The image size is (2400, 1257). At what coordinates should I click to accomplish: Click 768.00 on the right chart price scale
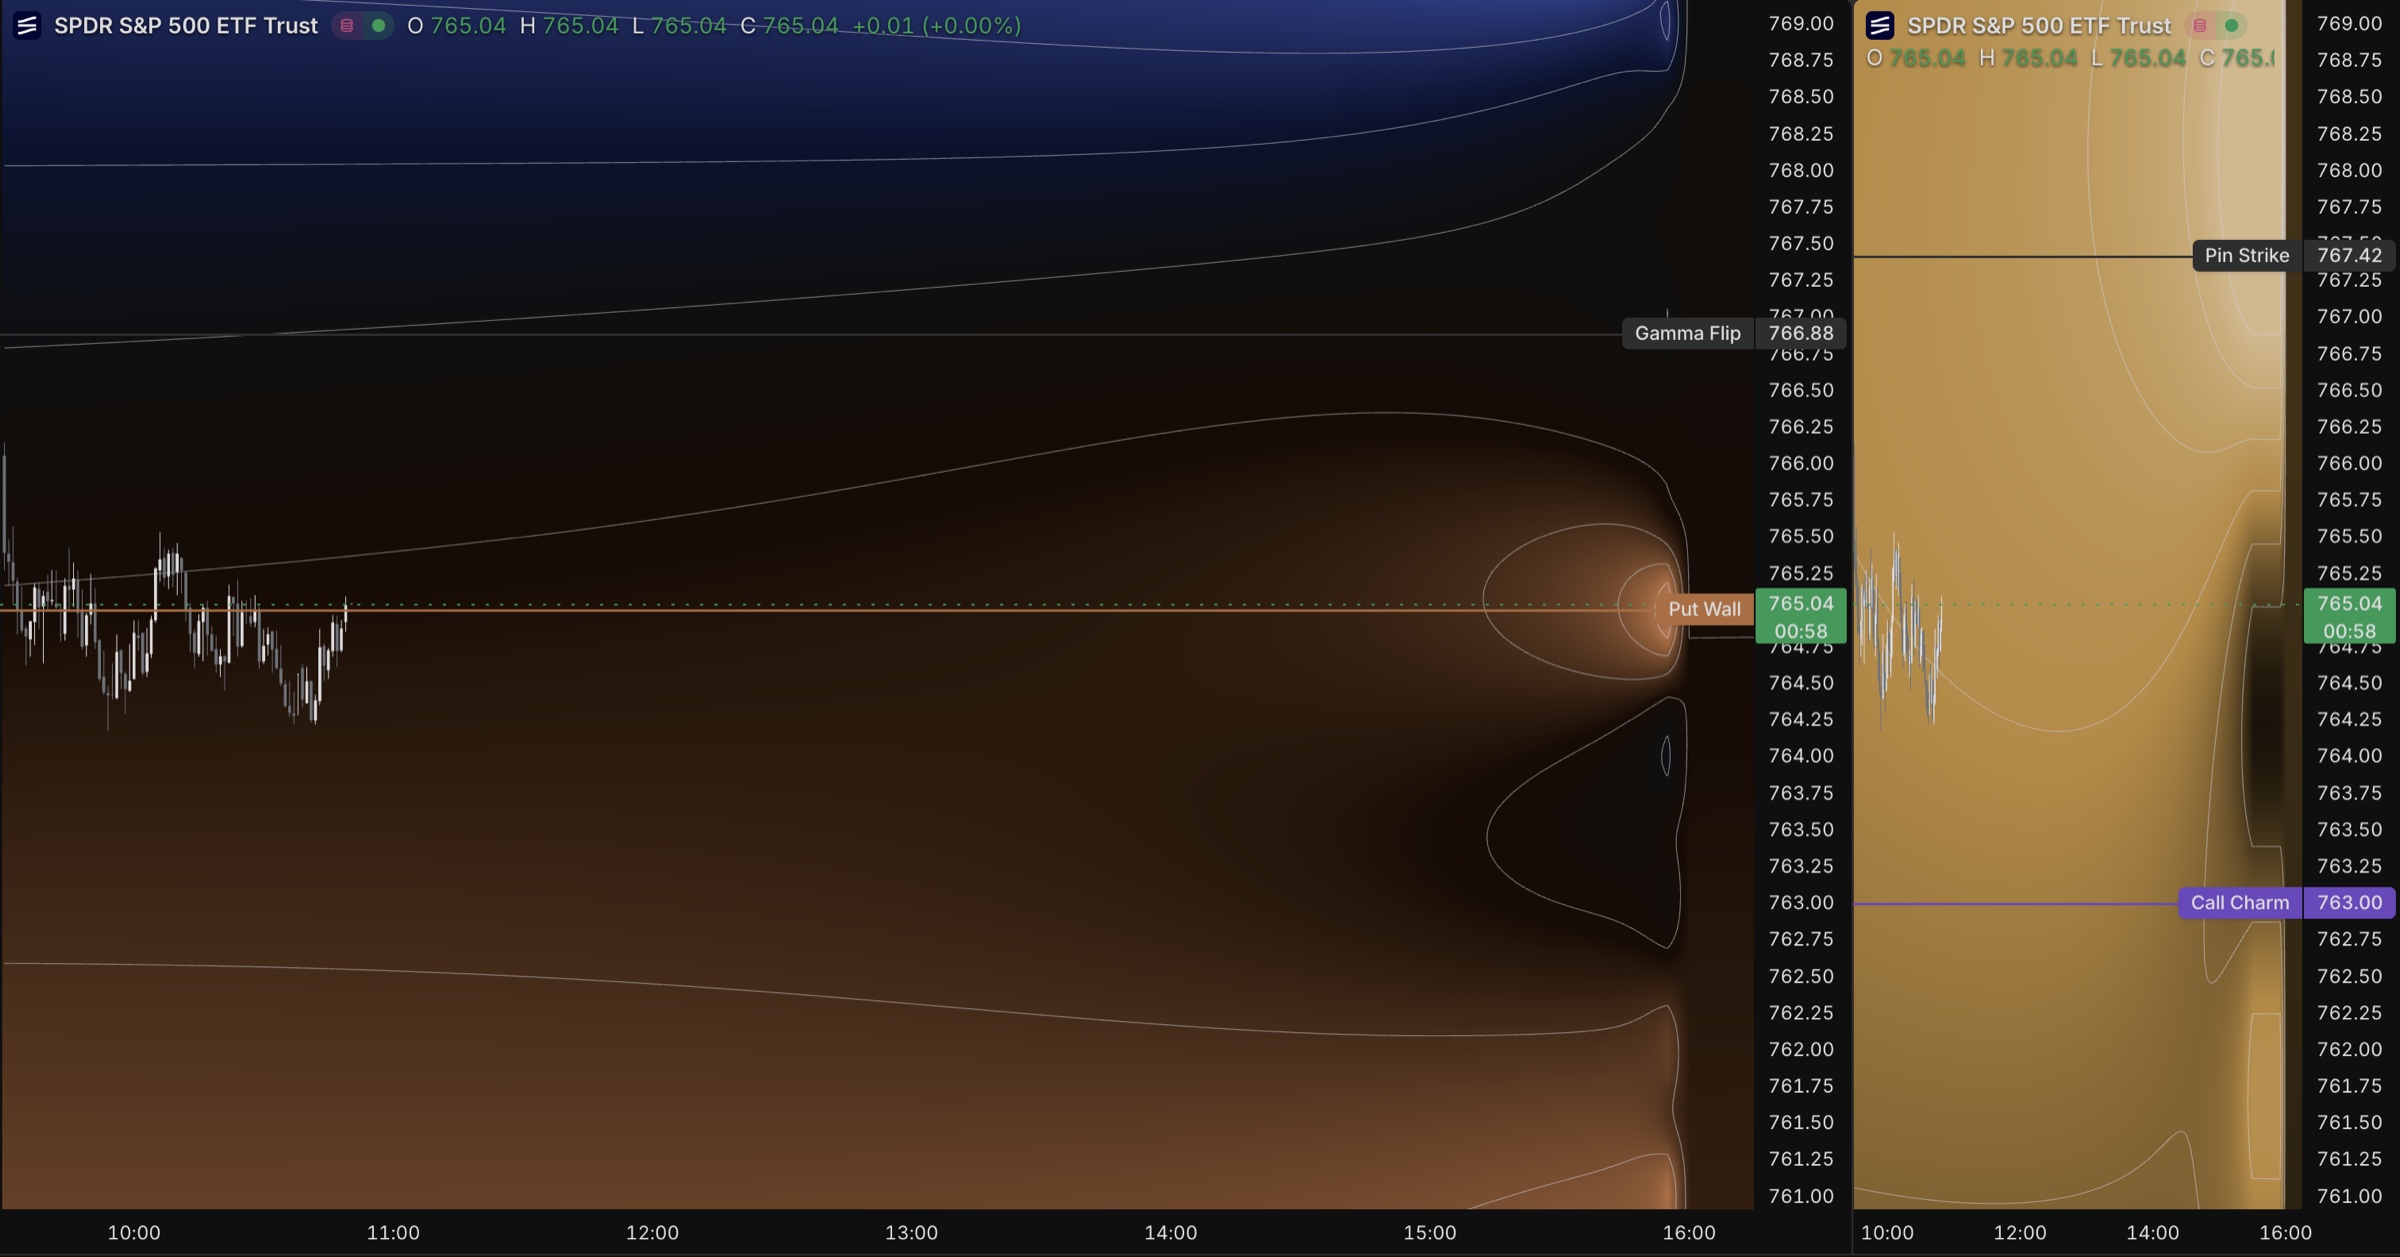pos(2349,170)
